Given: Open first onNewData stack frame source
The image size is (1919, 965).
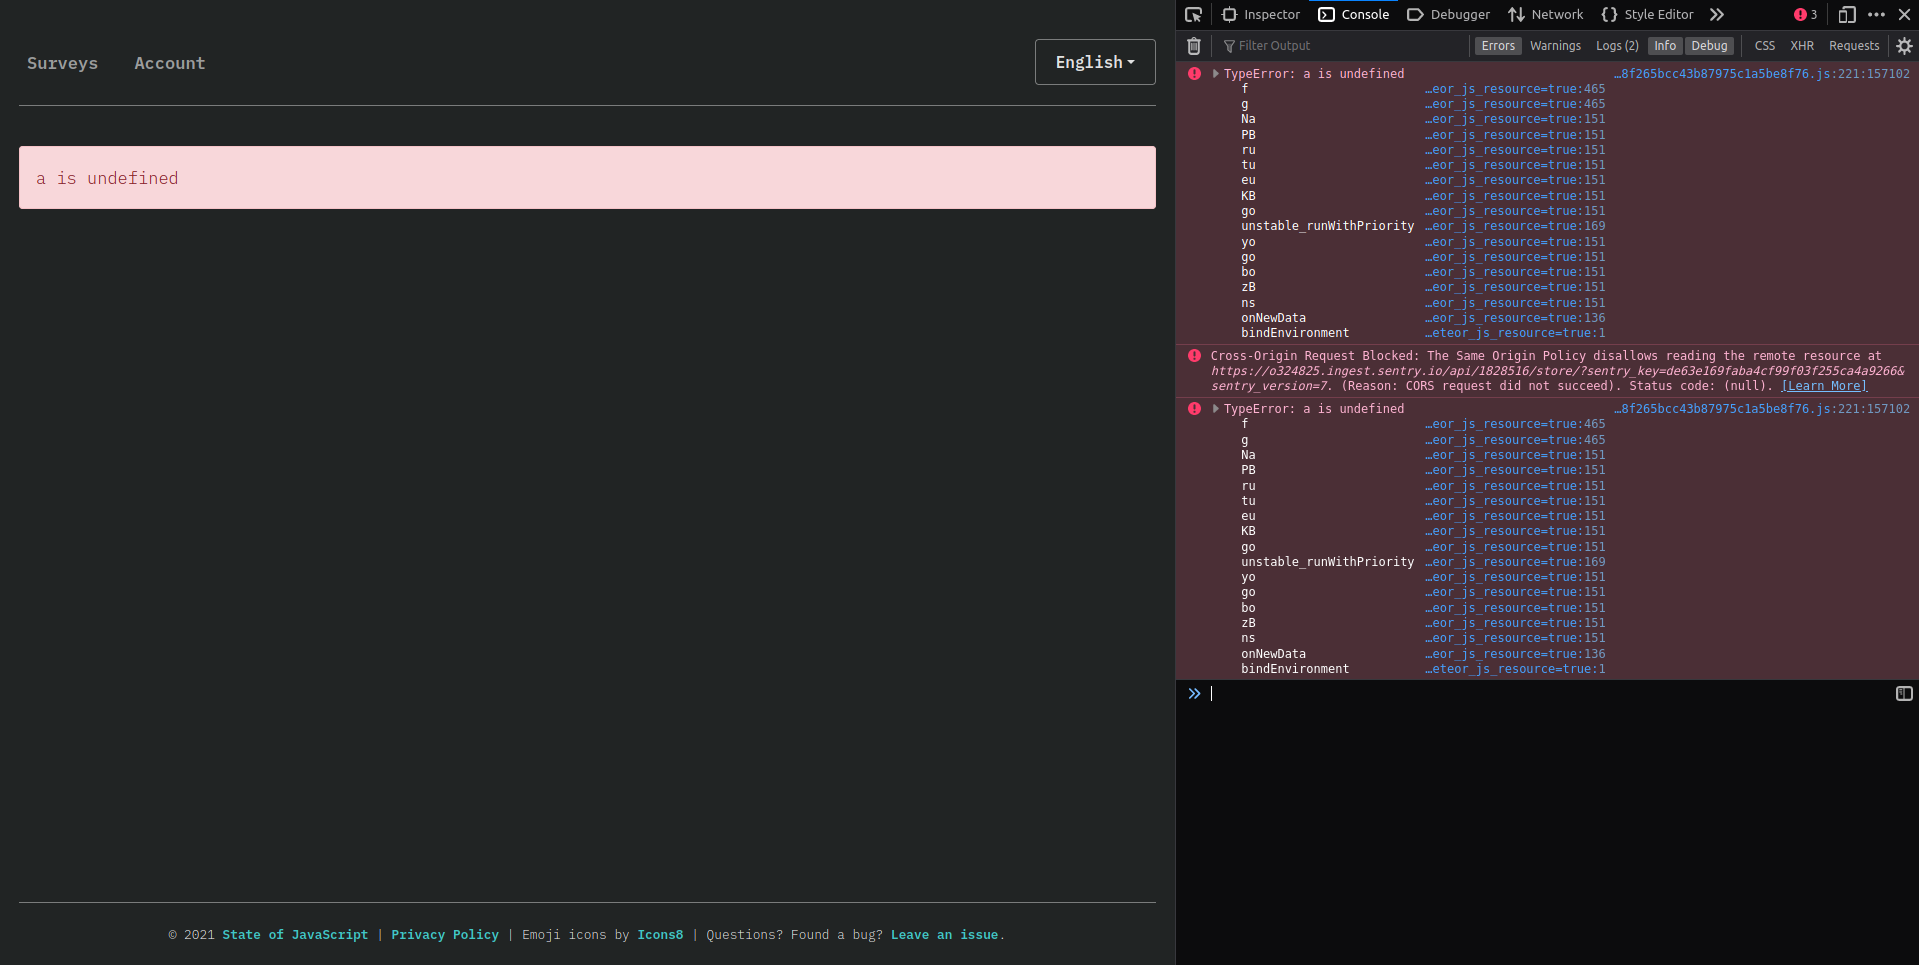Looking at the screenshot, I should pyautogui.click(x=1515, y=318).
